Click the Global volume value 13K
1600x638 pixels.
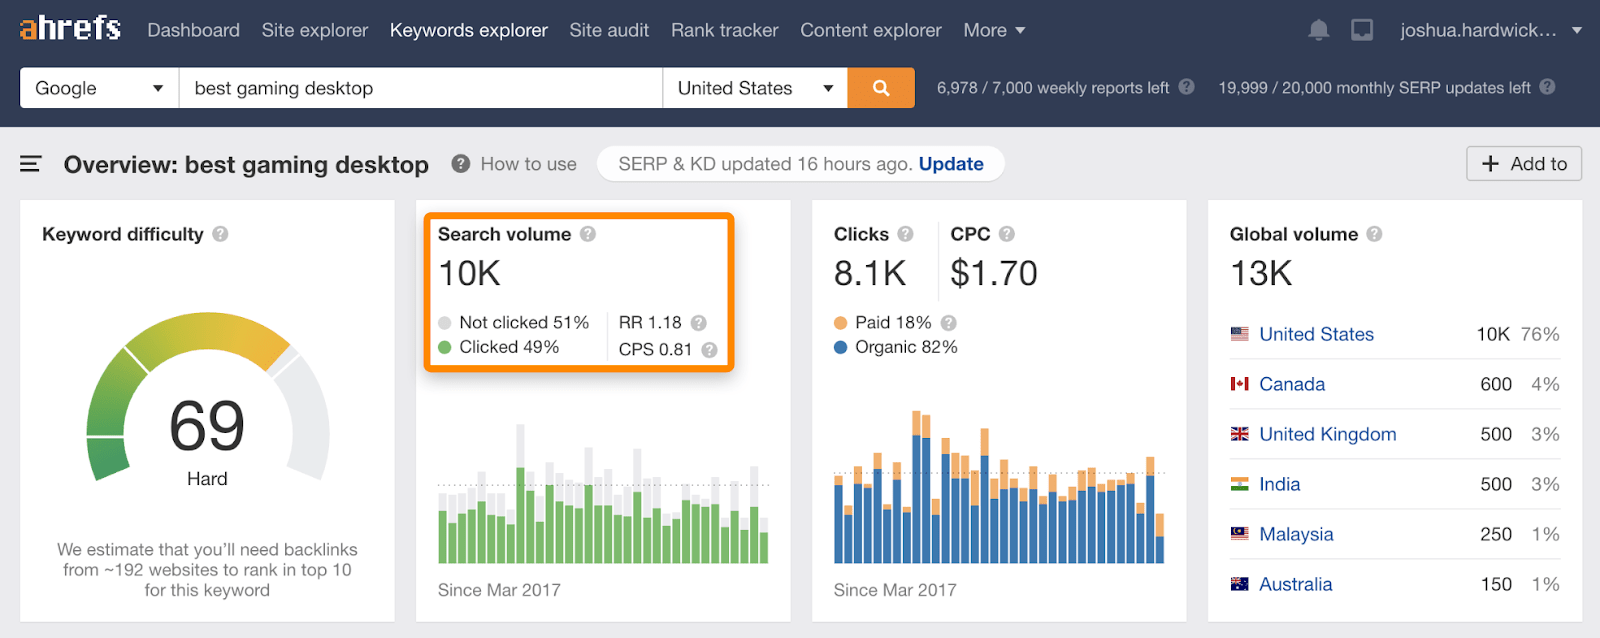pos(1261,273)
